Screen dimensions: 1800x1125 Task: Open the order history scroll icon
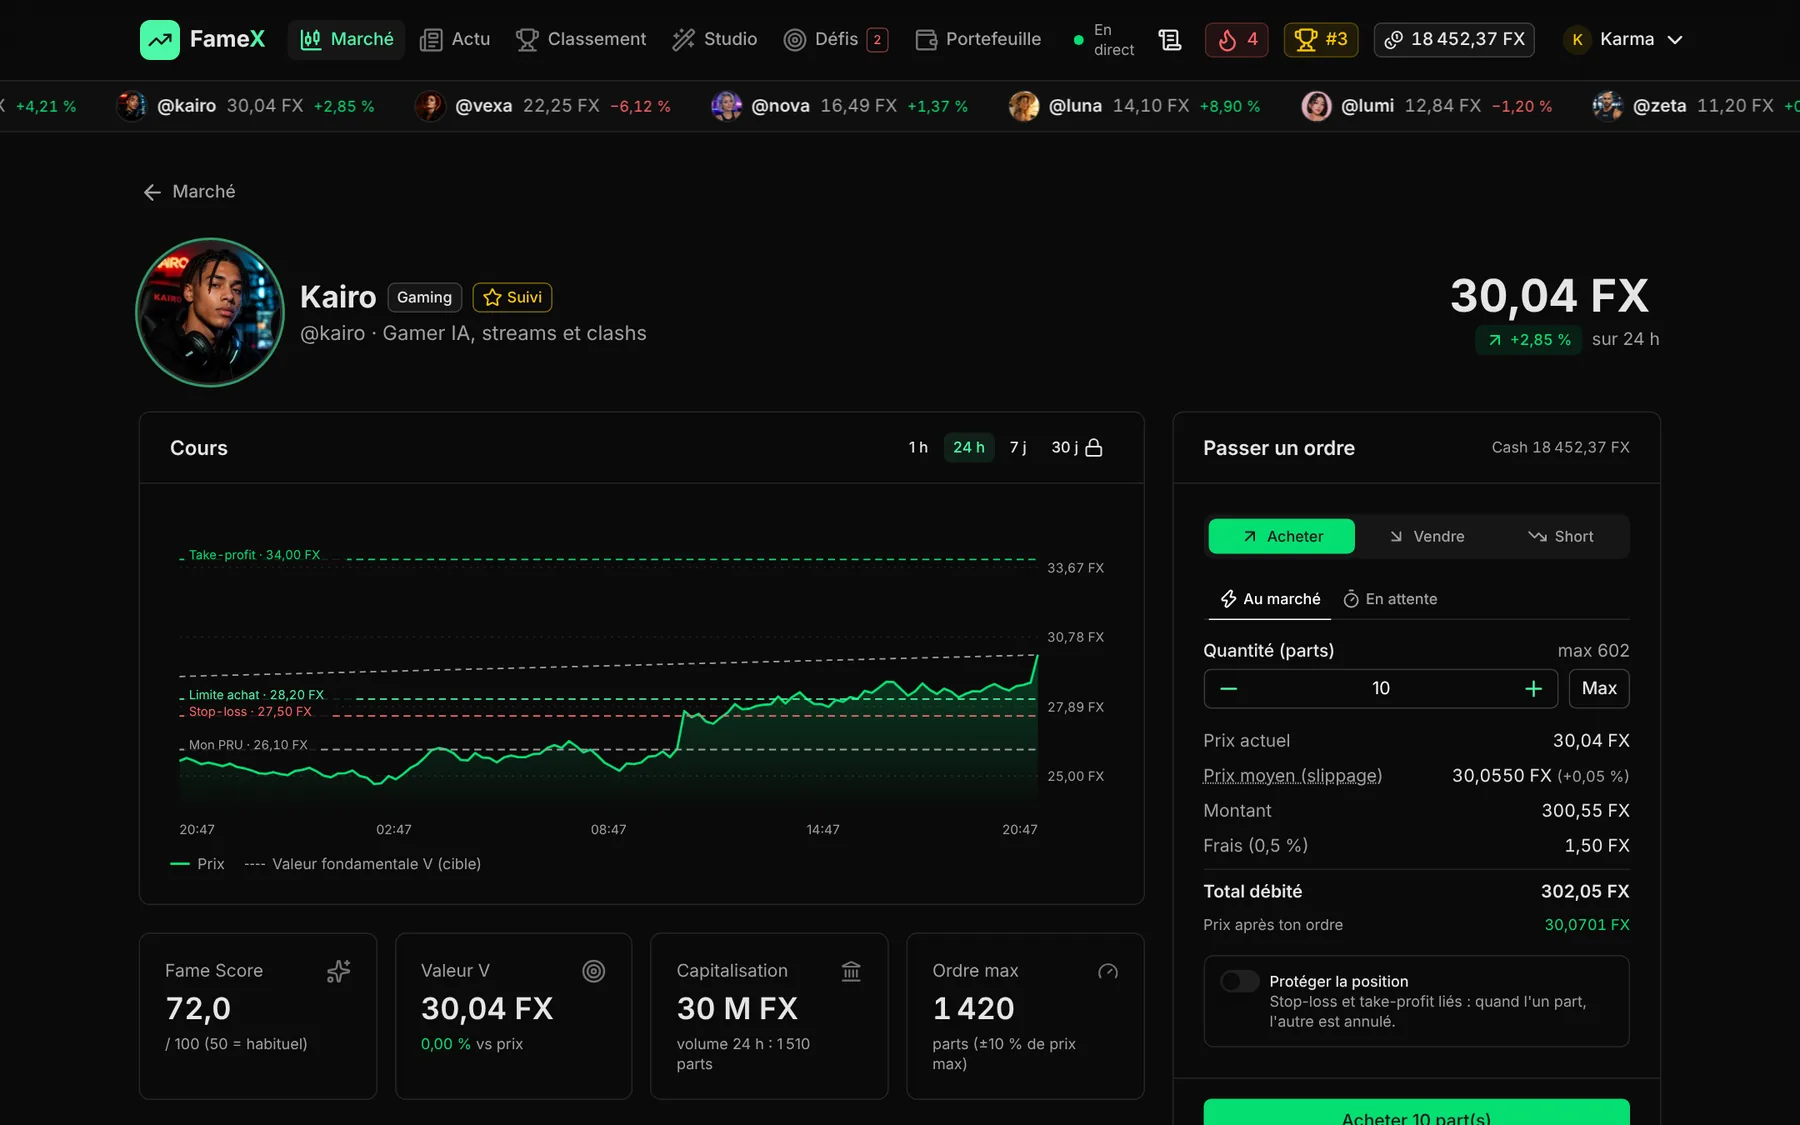[x=1170, y=40]
